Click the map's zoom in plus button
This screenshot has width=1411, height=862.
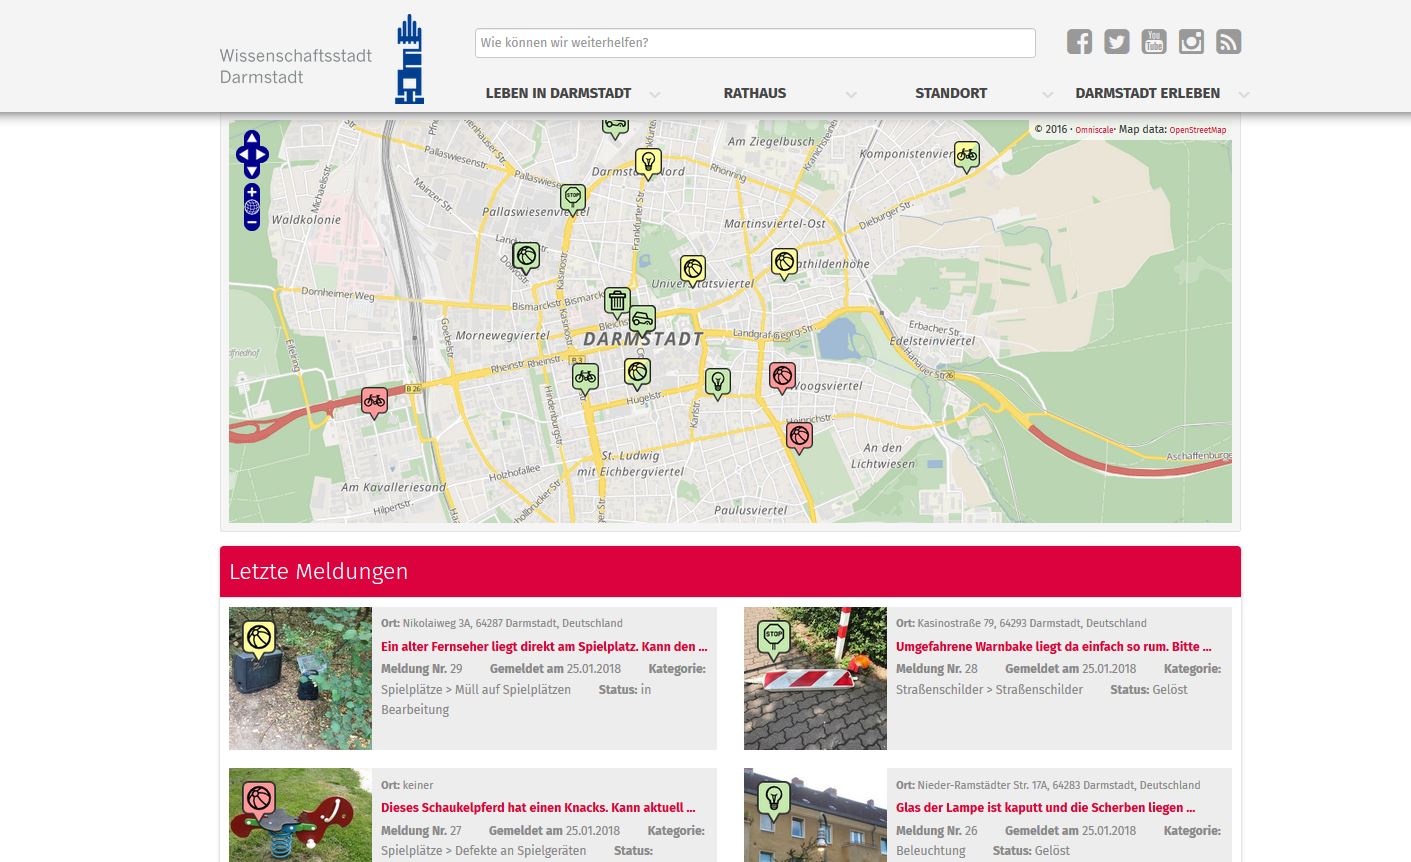[x=252, y=191]
